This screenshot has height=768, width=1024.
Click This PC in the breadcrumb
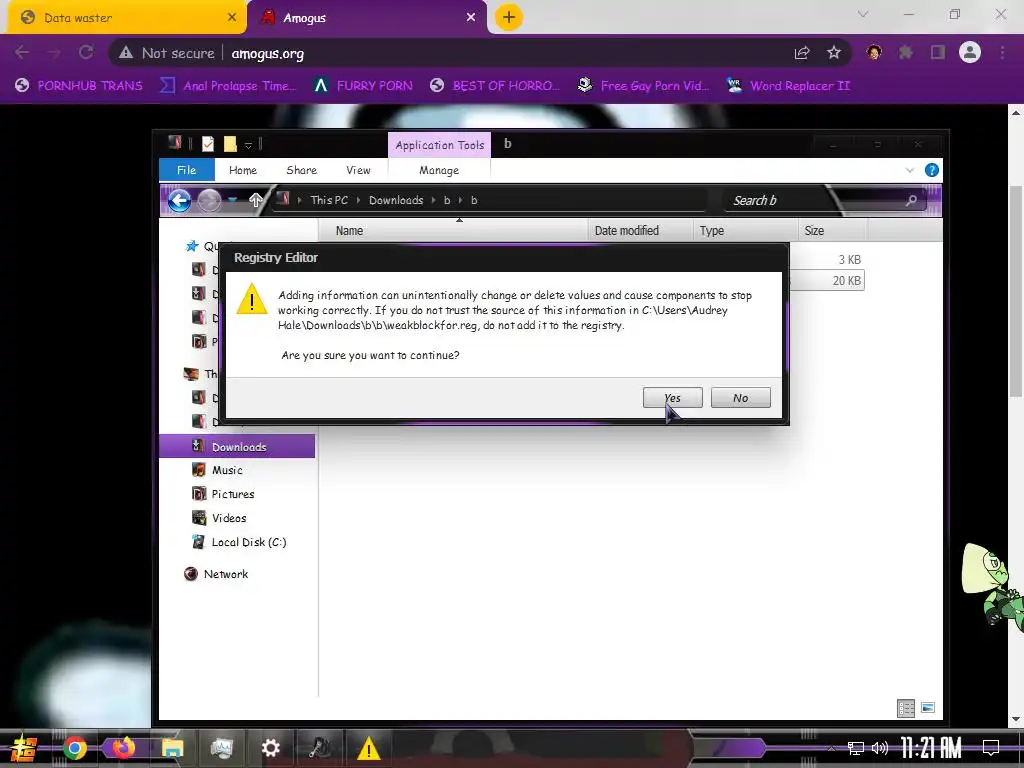329,200
